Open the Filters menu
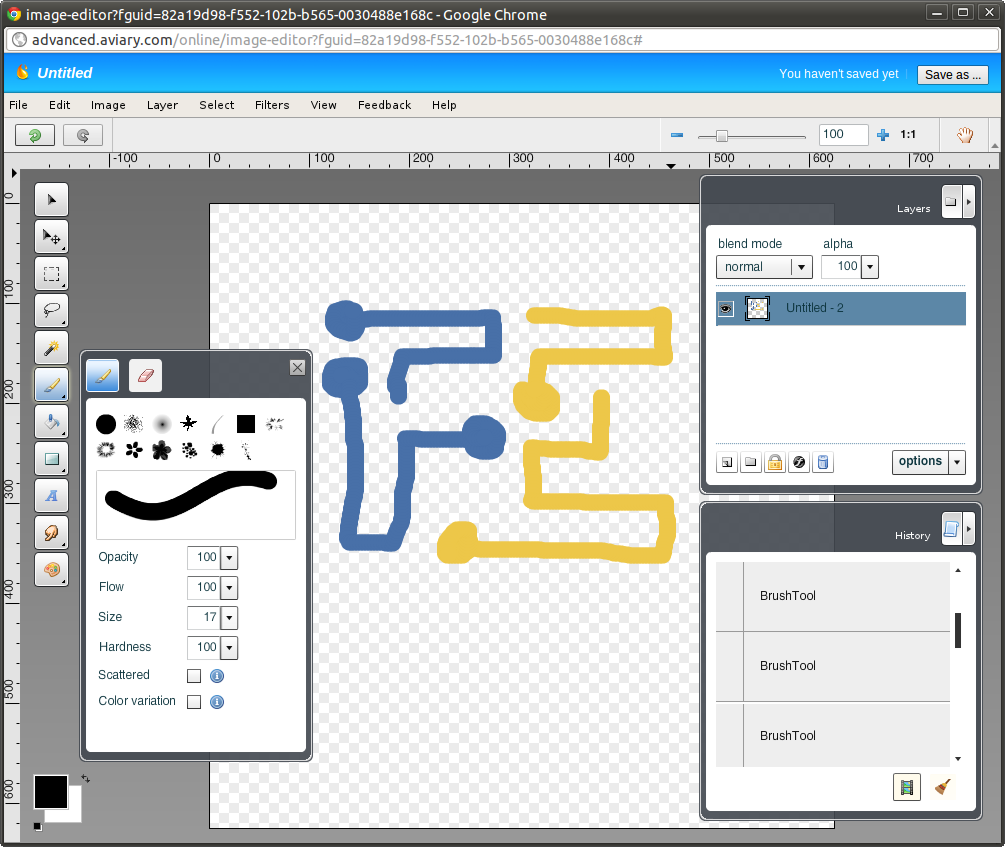The height and width of the screenshot is (847, 1005). pyautogui.click(x=272, y=105)
